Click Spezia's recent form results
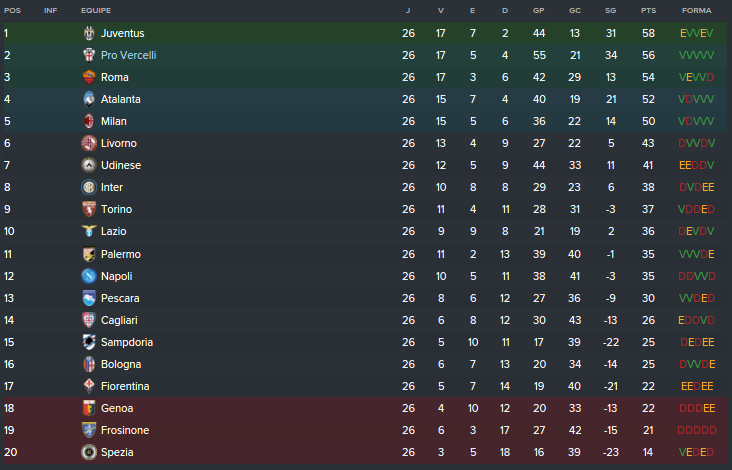This screenshot has width=732, height=470. [696, 452]
